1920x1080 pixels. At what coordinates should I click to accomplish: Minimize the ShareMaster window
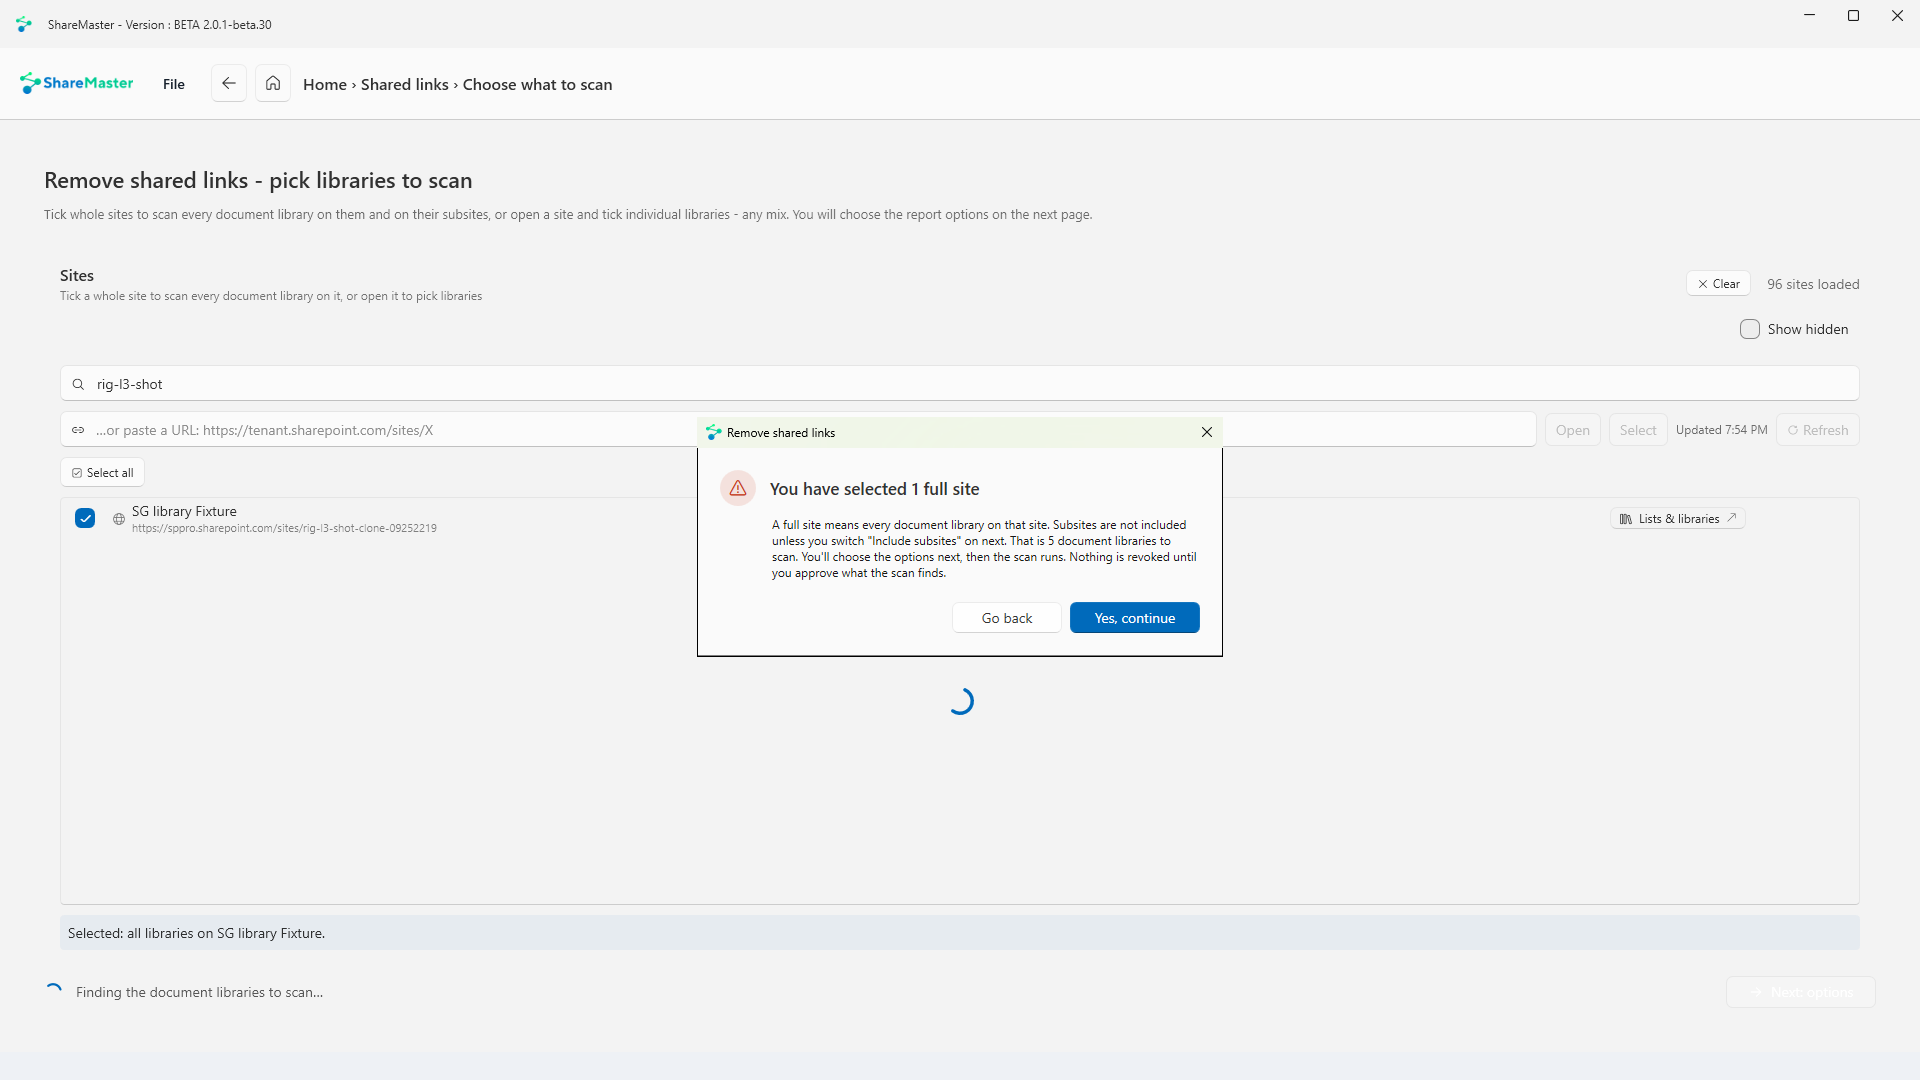coord(1809,16)
